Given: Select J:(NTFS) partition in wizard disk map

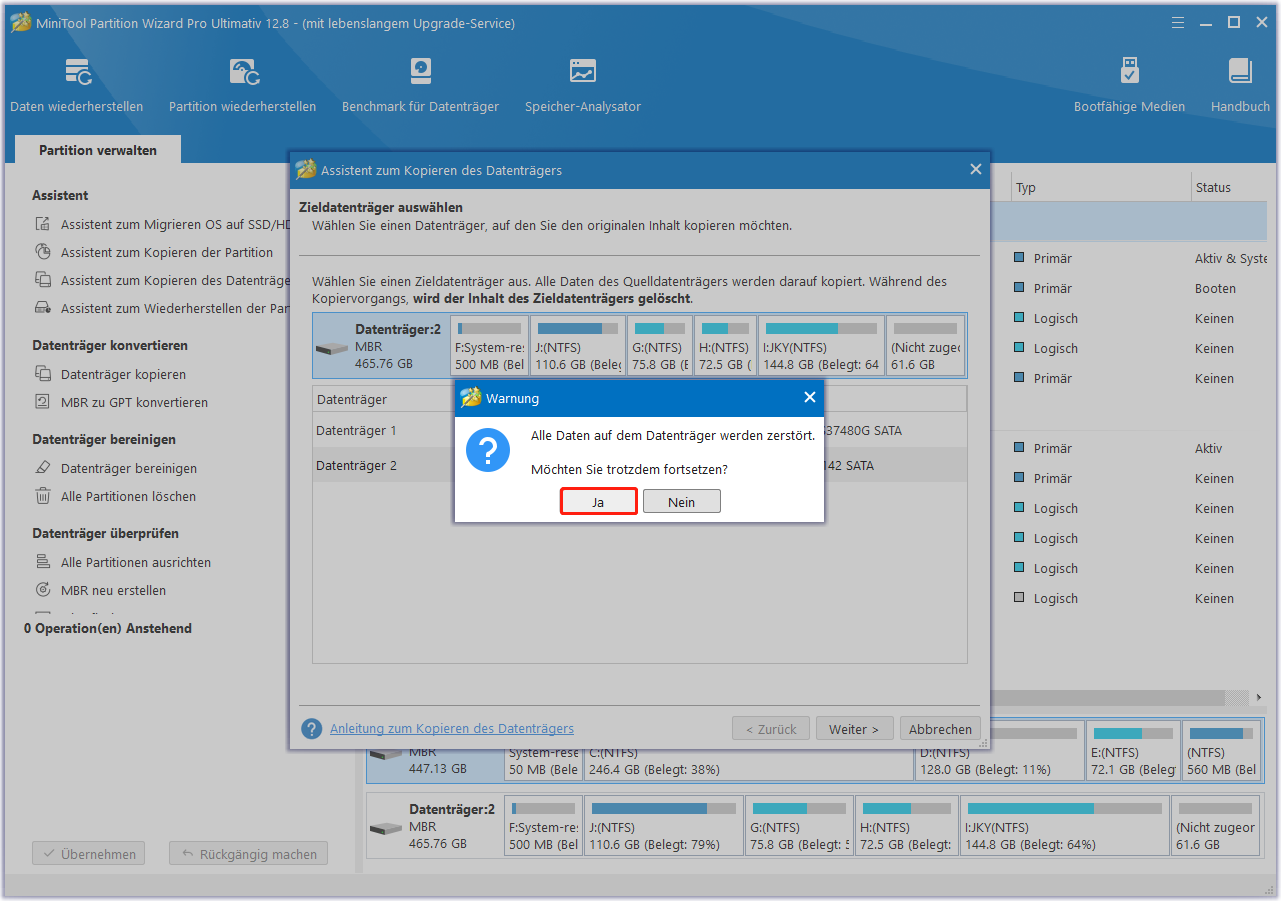Looking at the screenshot, I should coord(577,346).
